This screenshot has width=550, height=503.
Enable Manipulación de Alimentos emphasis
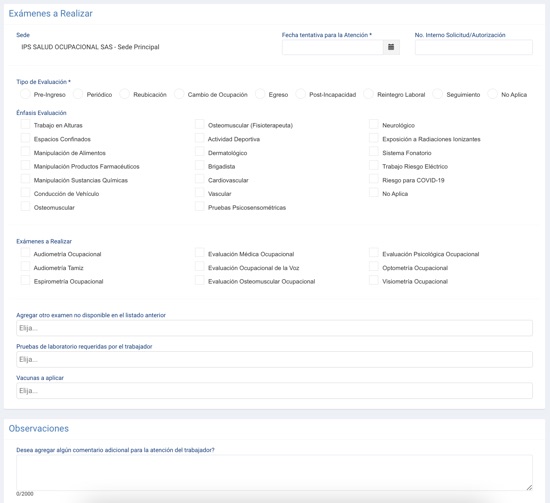click(x=25, y=152)
